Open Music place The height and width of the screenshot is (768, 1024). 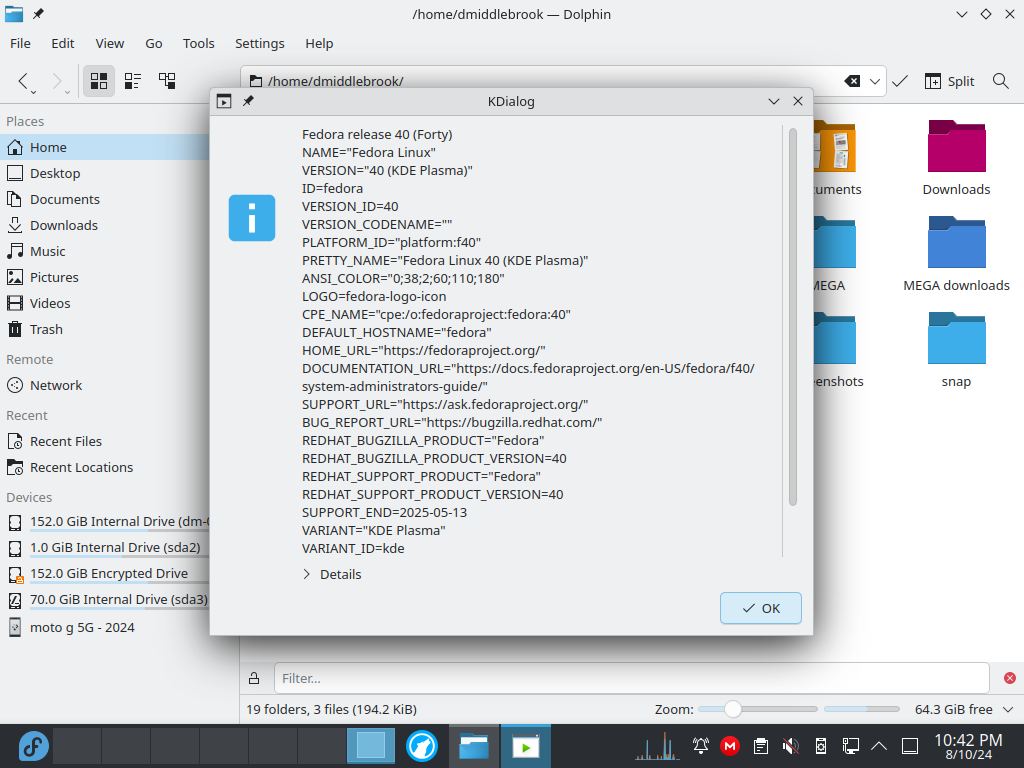point(106,251)
